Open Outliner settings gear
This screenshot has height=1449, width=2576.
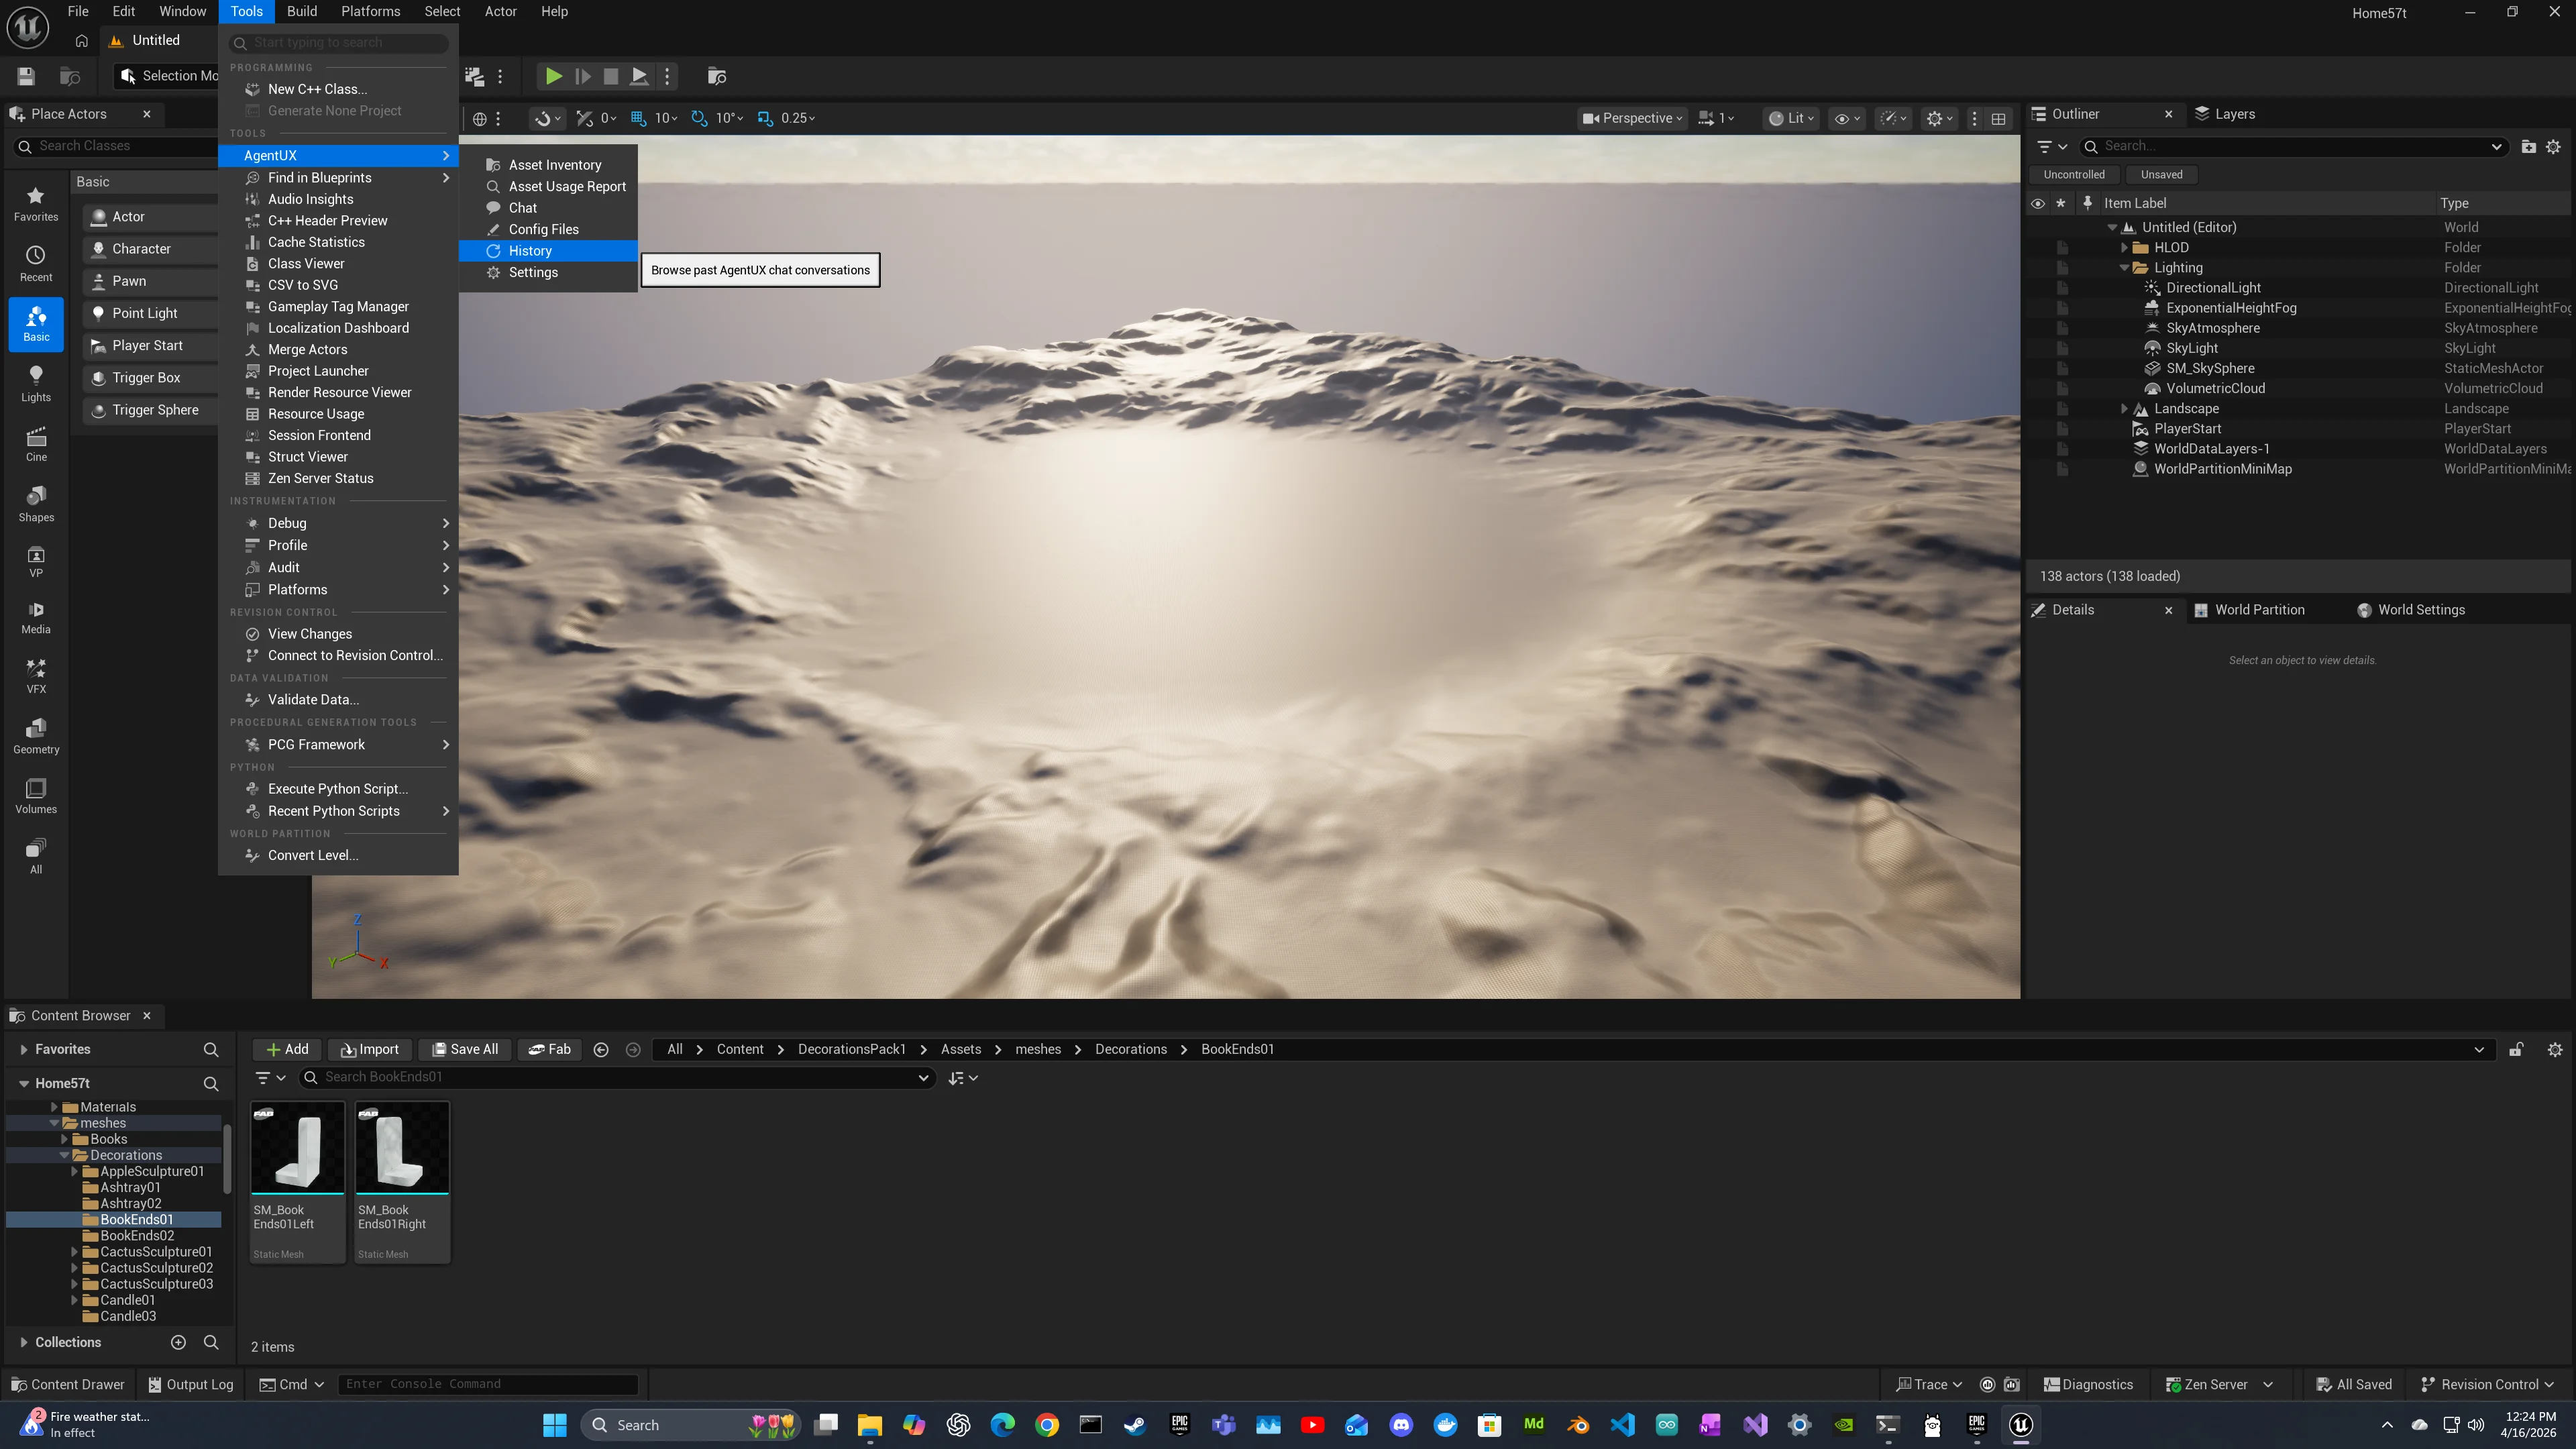(2553, 146)
